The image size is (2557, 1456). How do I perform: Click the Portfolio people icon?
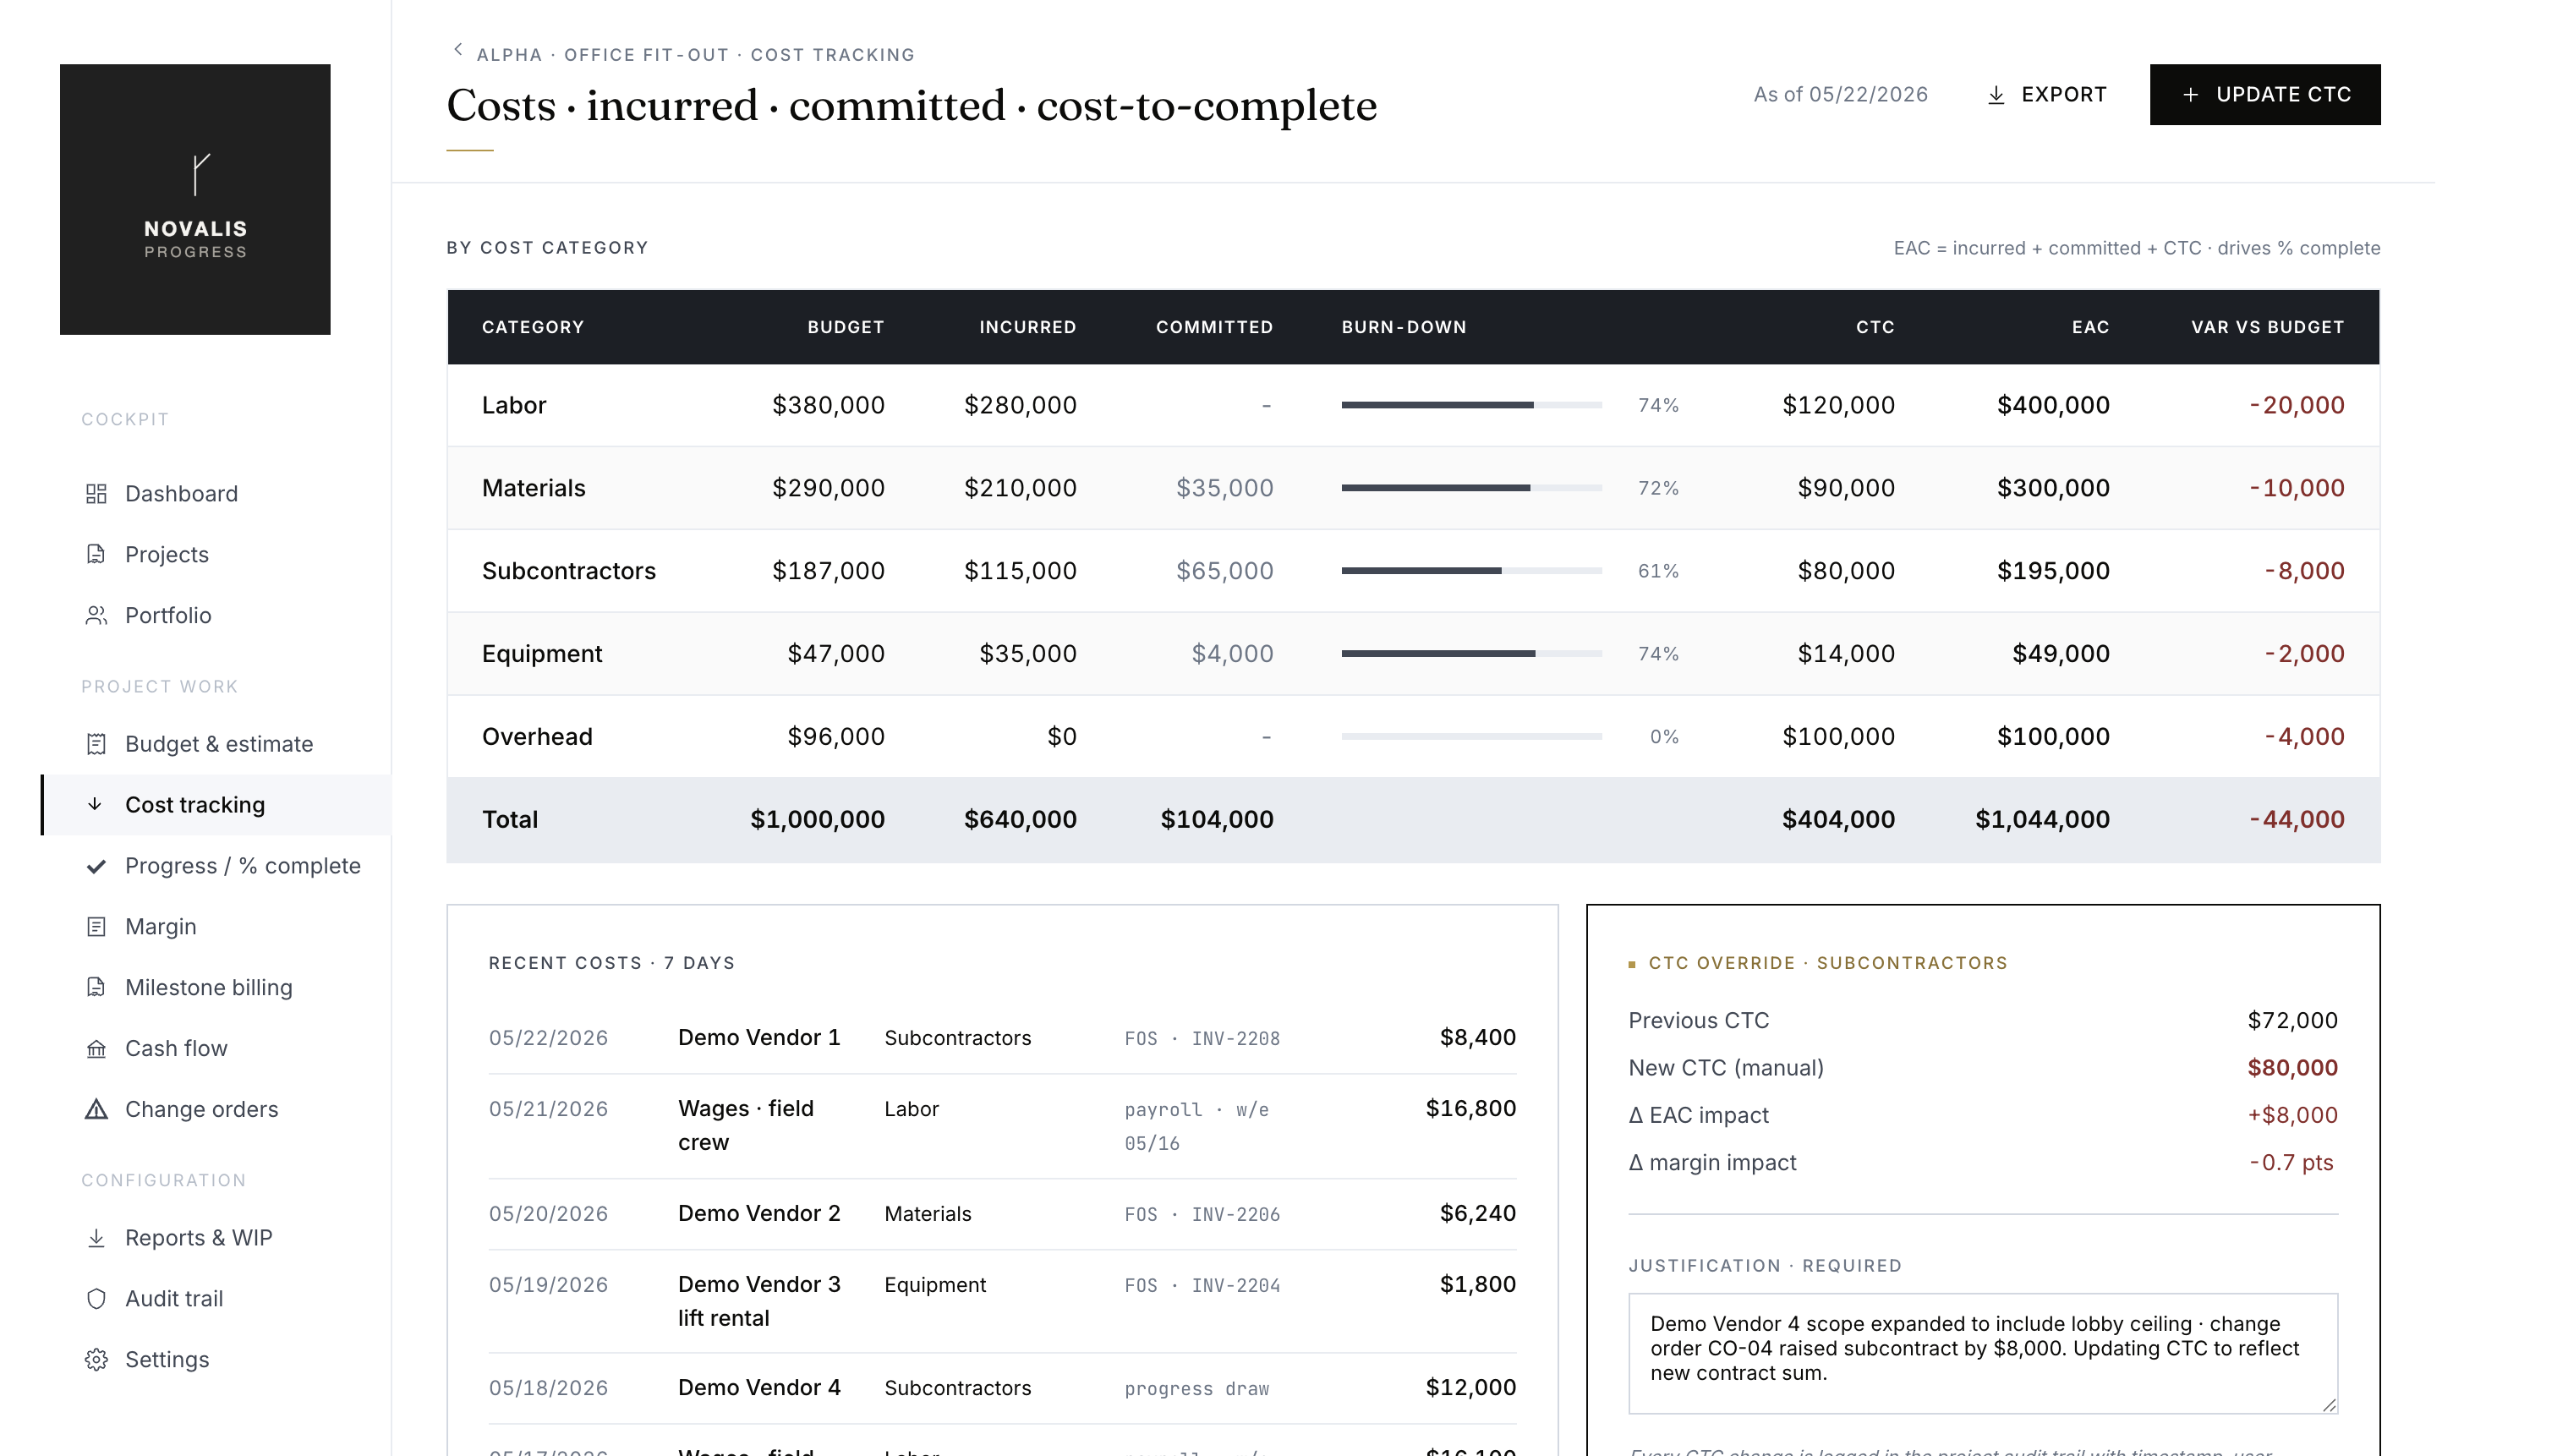click(x=96, y=615)
